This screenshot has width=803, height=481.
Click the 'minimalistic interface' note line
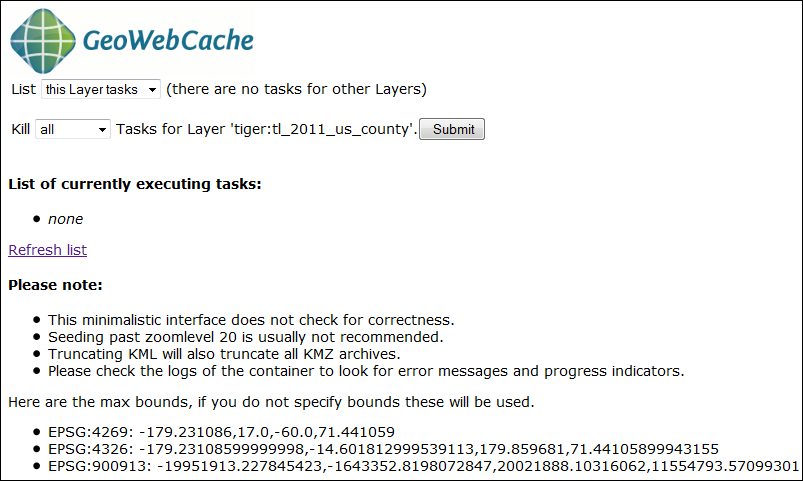251,320
